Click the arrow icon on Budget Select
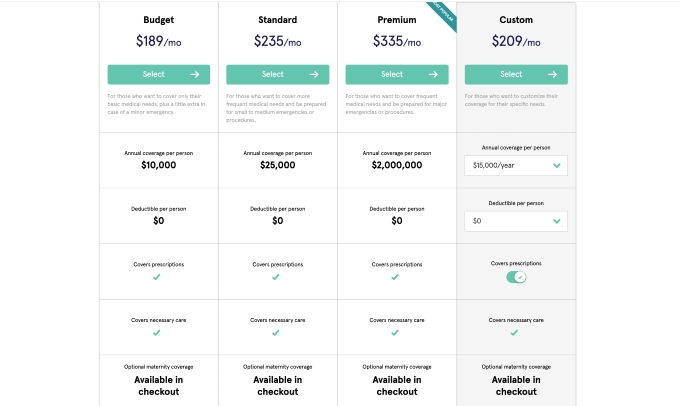Viewport: 680px width, 406px height. click(195, 75)
